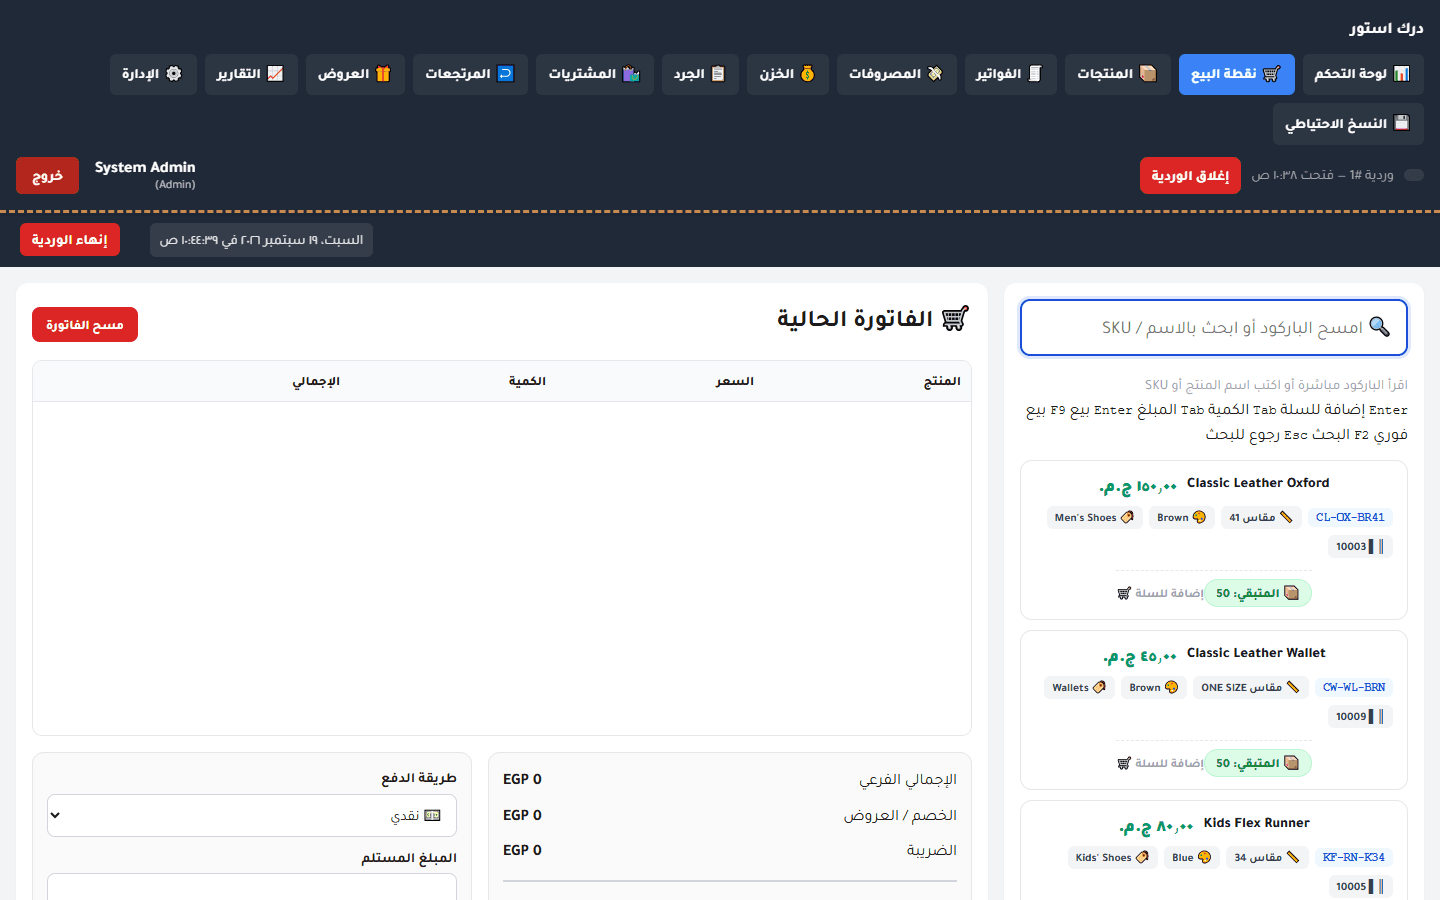Click the cart icon on نقطة البيع
Viewport: 1440px width, 900px height.
[x=1272, y=74]
